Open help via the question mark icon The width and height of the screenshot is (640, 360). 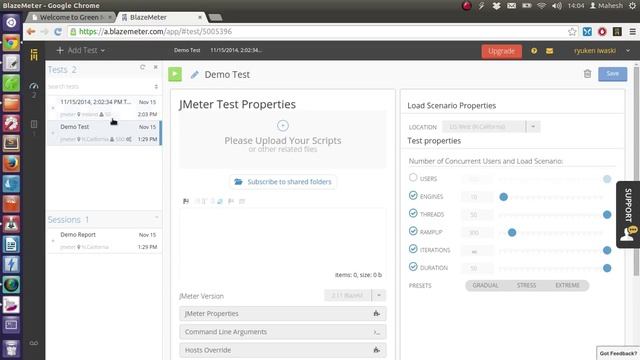(x=534, y=51)
